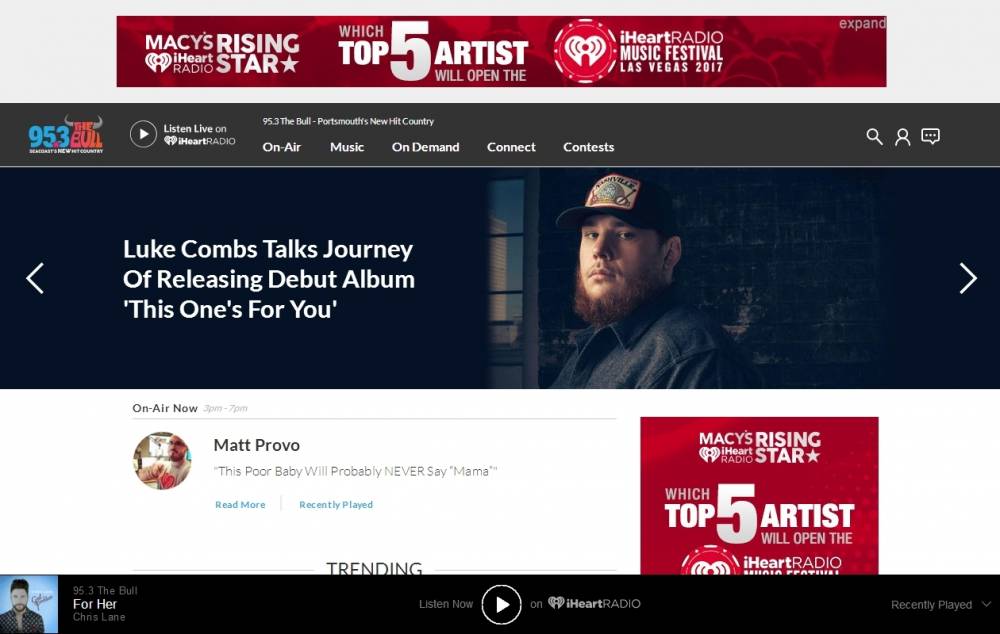Open the search magnifier icon
1000x634 pixels.
874,136
